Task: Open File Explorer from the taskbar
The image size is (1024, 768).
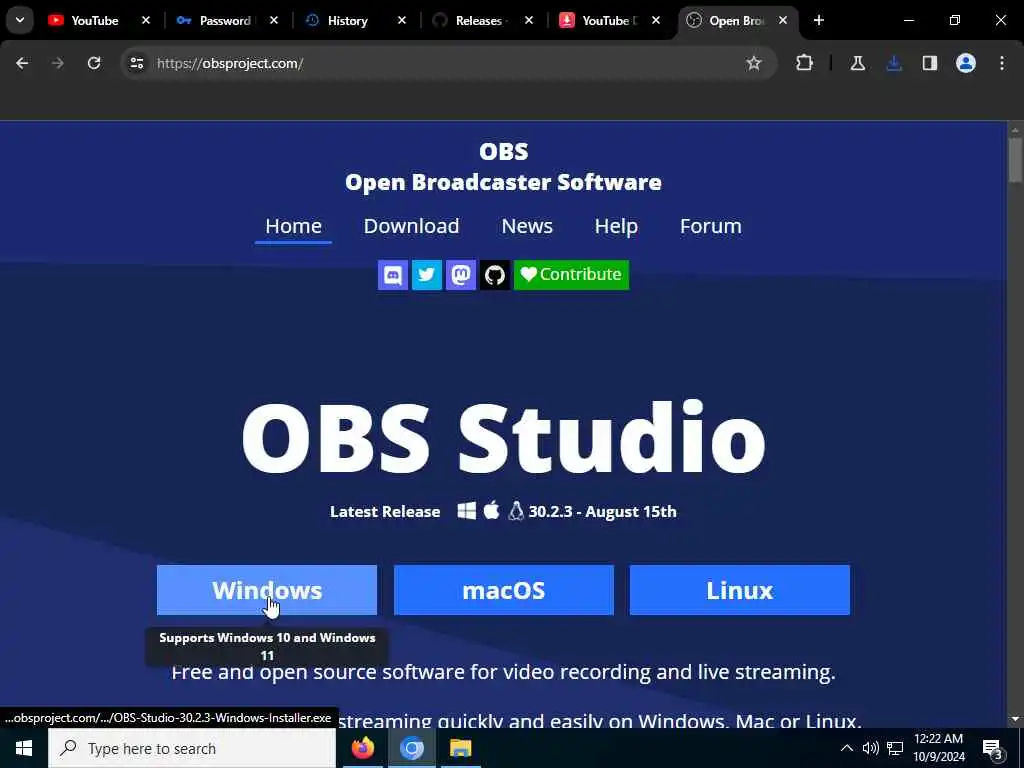Action: (460, 748)
